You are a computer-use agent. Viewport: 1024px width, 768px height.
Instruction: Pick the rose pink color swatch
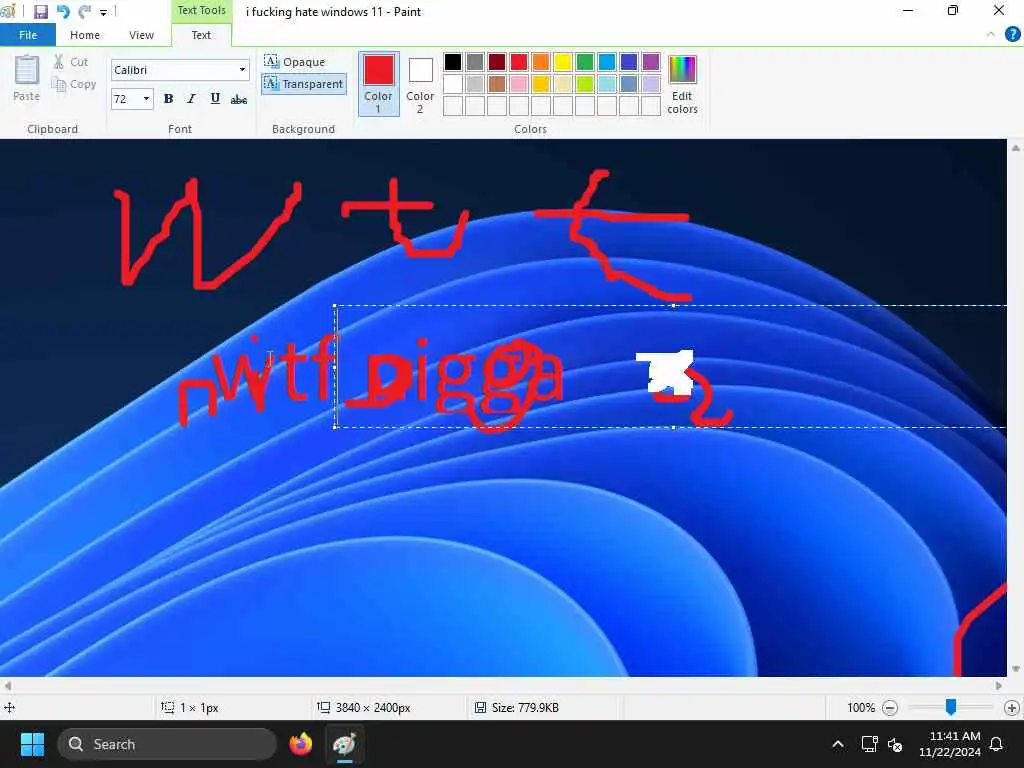pos(519,84)
